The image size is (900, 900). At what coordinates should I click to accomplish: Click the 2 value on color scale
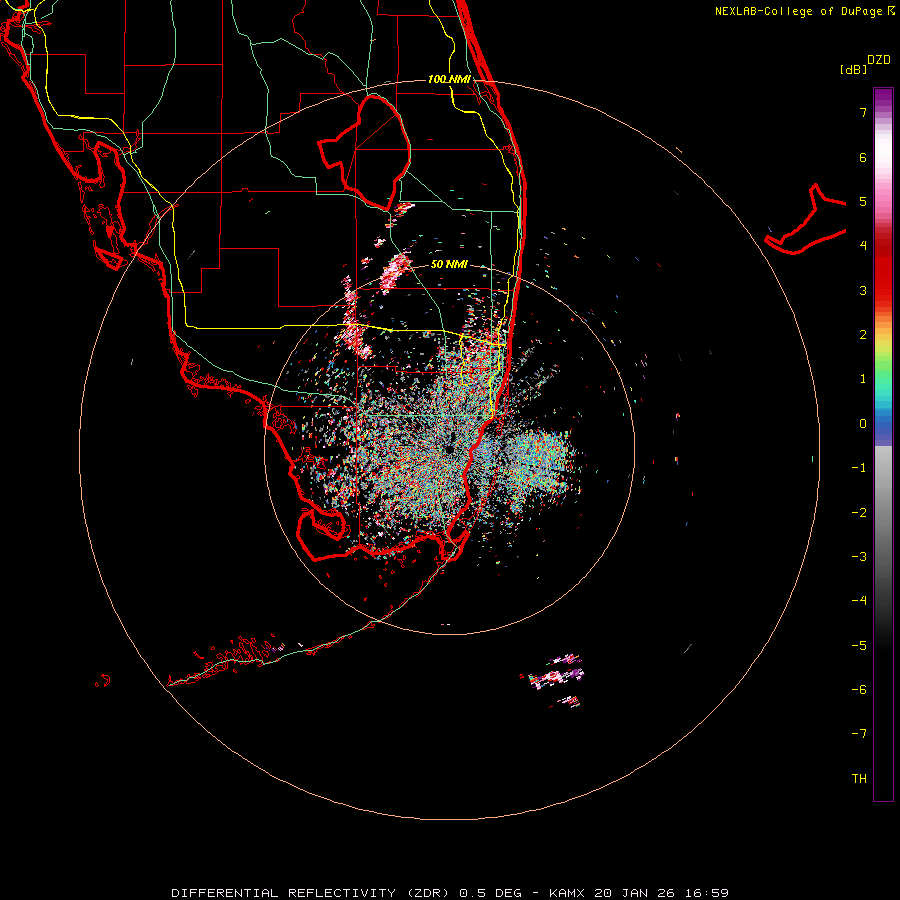863,335
